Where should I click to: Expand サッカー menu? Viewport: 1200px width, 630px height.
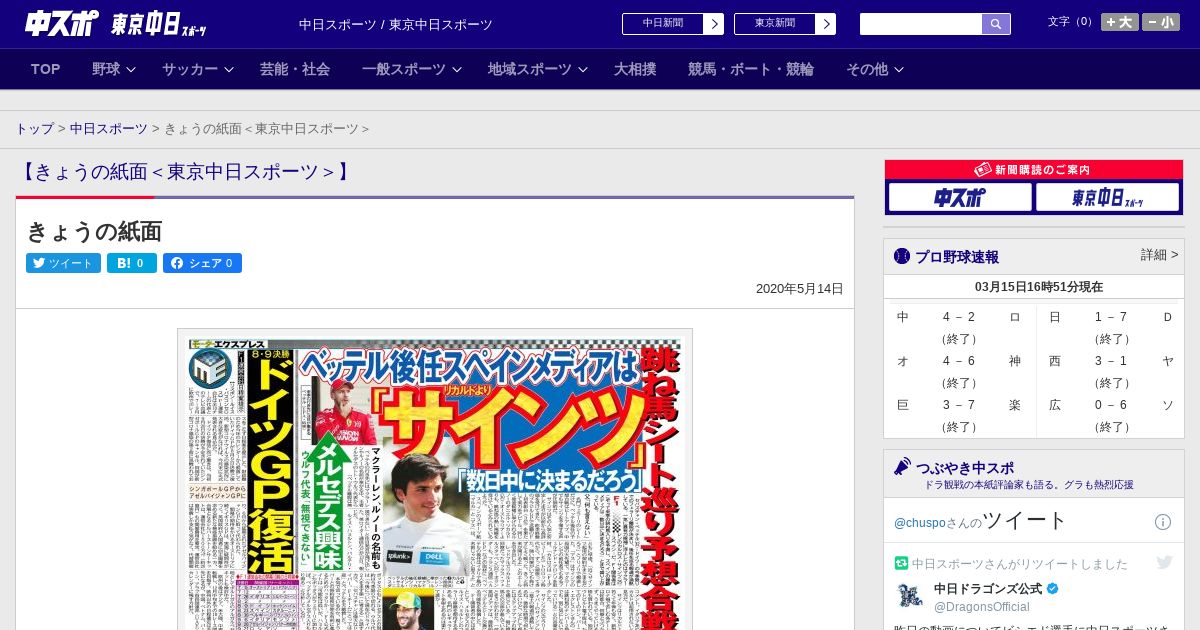(x=198, y=69)
